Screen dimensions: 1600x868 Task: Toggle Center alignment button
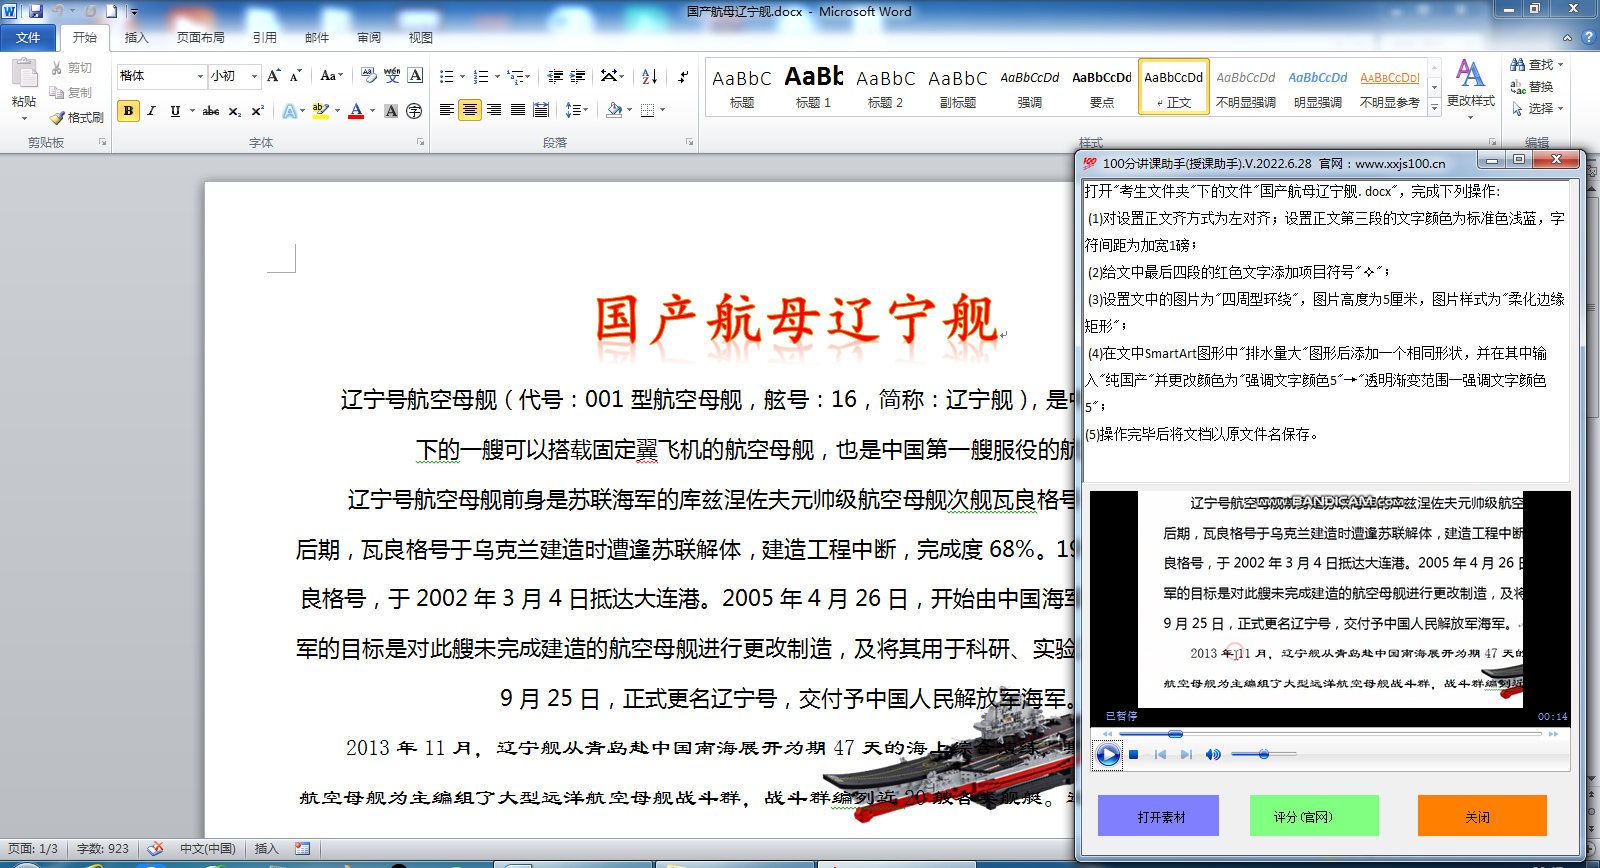point(470,110)
